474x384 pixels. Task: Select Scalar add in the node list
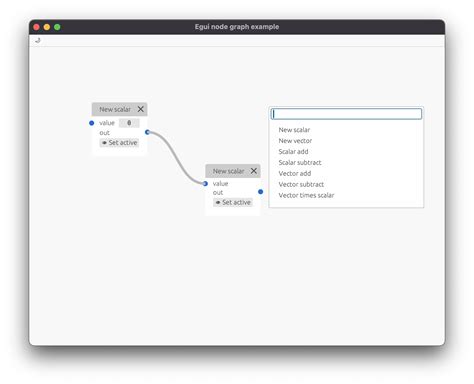(293, 152)
